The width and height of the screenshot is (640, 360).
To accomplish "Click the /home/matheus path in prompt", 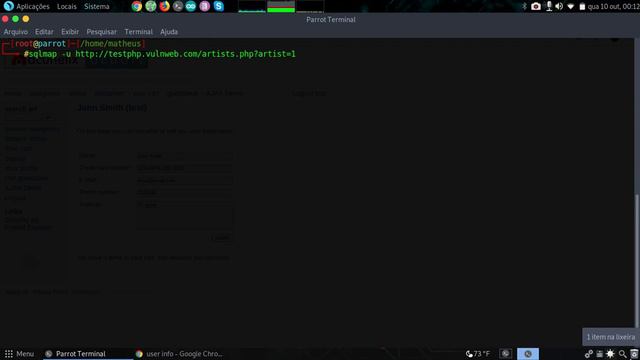I will pyautogui.click(x=111, y=44).
